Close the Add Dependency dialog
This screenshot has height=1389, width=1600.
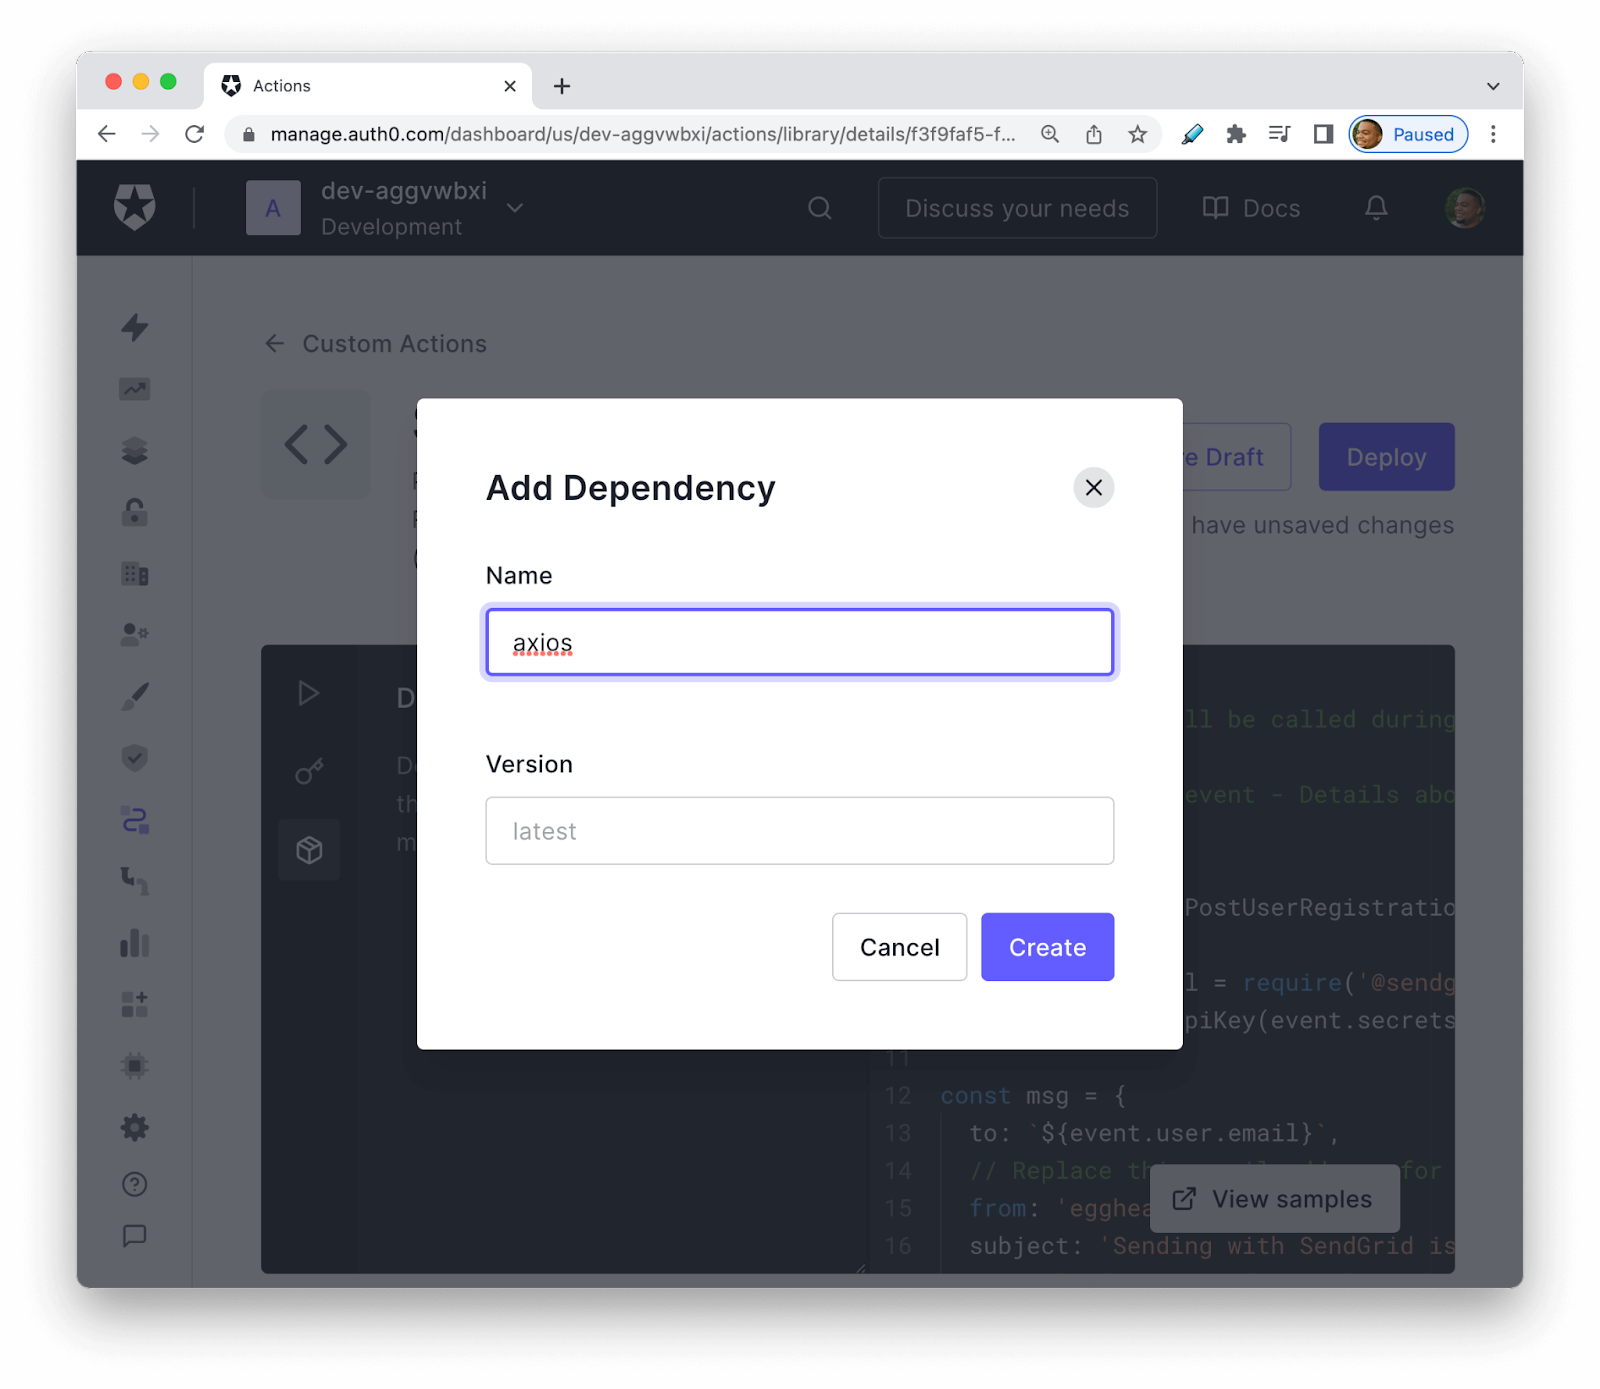(x=1093, y=487)
